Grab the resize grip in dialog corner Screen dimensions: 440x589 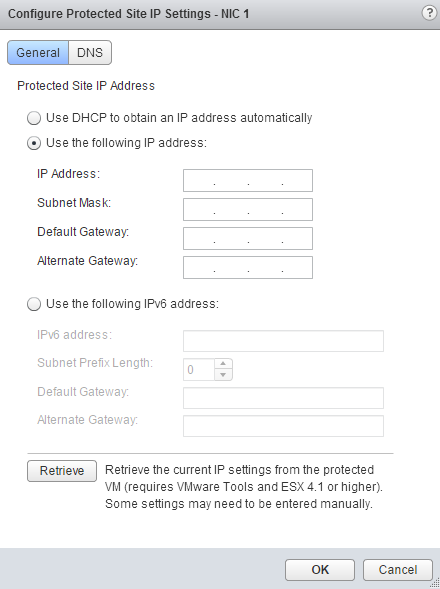pos(435,583)
